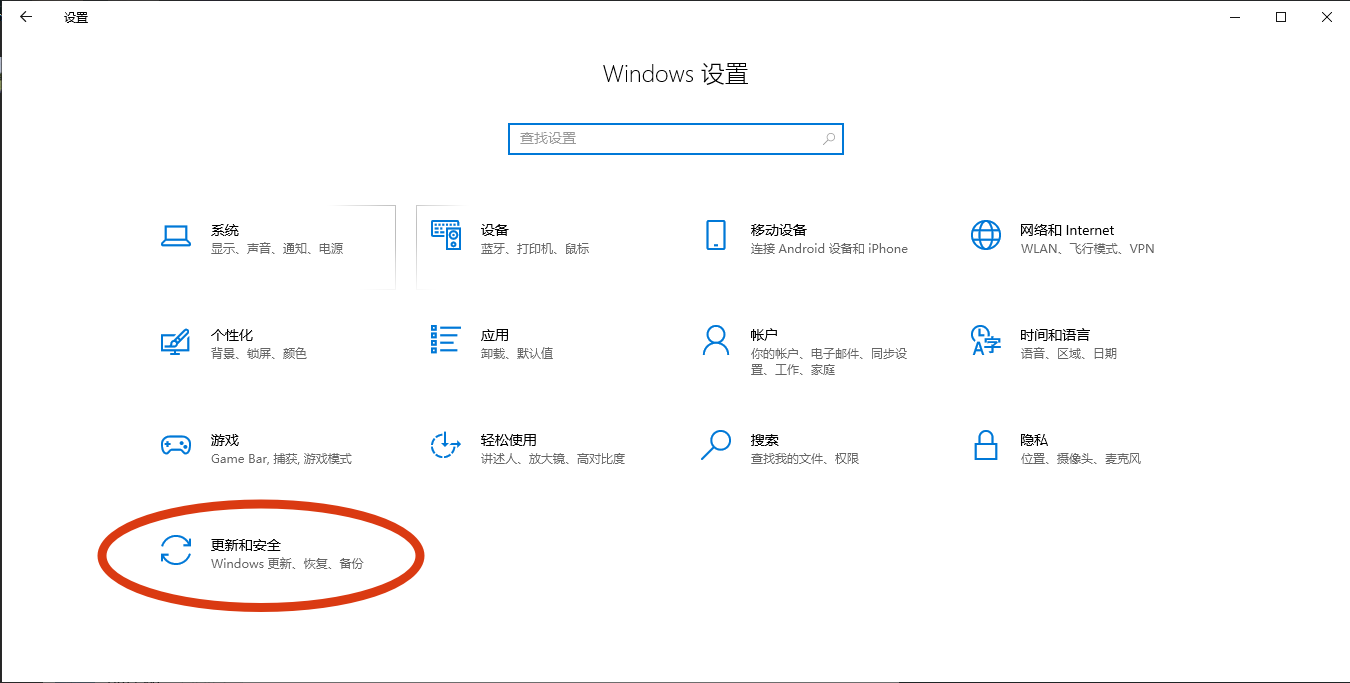Click the text 蓝牙、打印机、鼠标

[535, 249]
